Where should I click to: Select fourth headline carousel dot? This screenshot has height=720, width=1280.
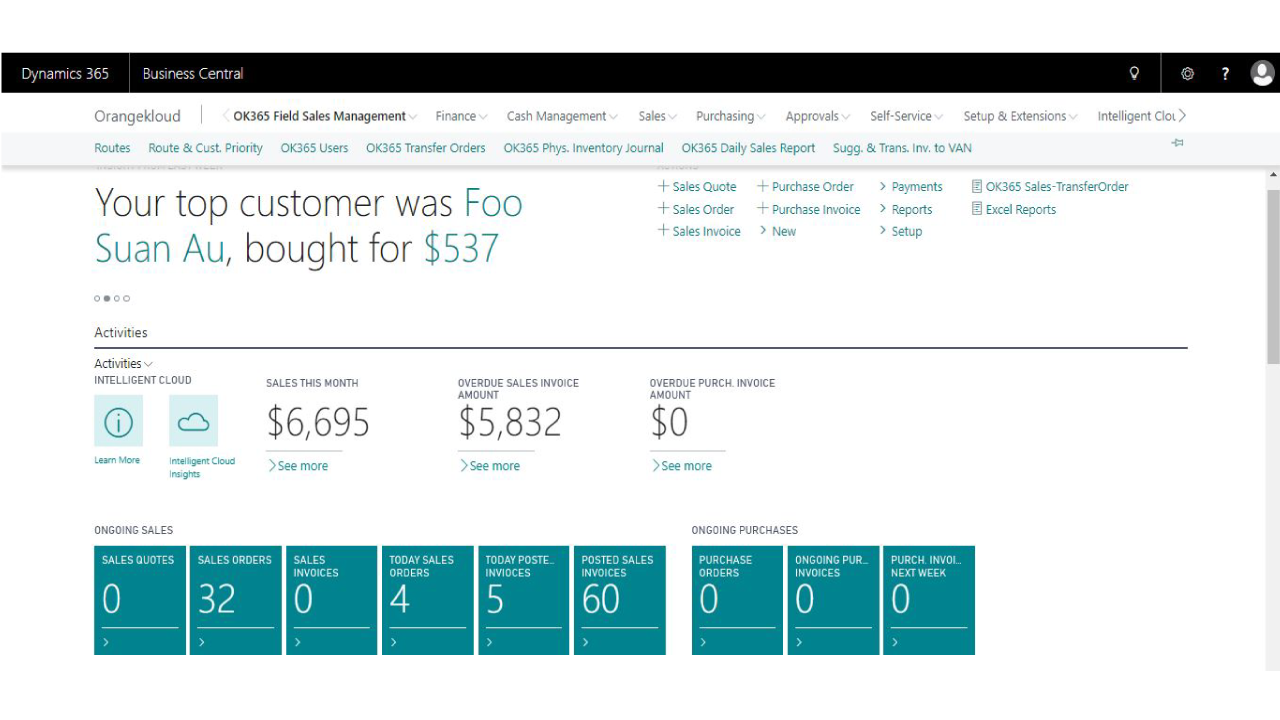coord(127,298)
